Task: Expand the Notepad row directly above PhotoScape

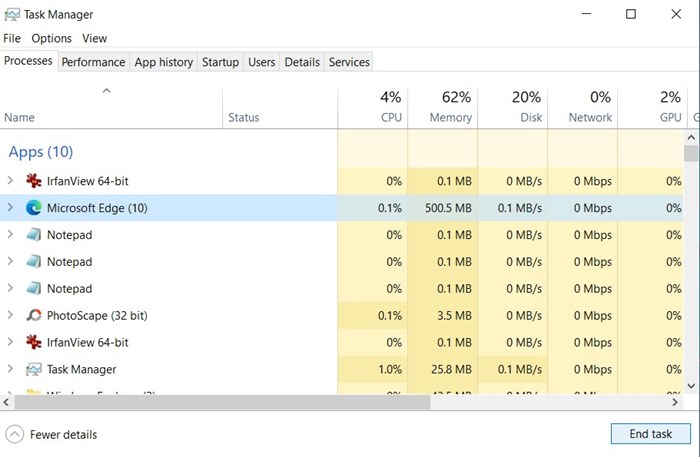Action: (x=10, y=288)
